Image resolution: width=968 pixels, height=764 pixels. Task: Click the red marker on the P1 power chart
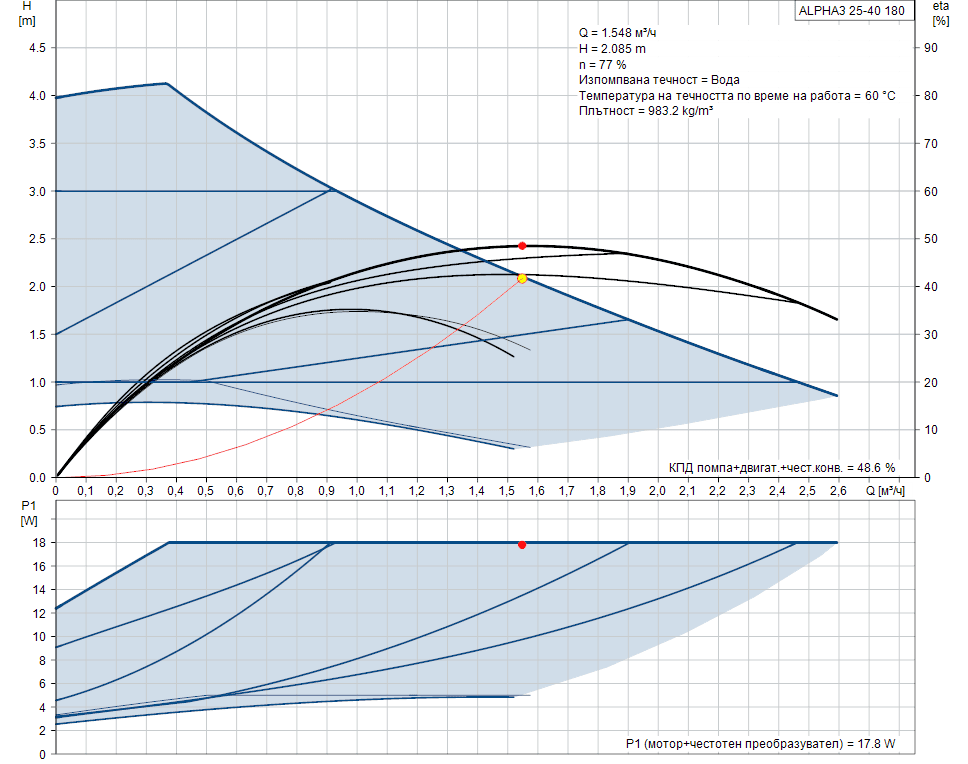click(x=522, y=545)
